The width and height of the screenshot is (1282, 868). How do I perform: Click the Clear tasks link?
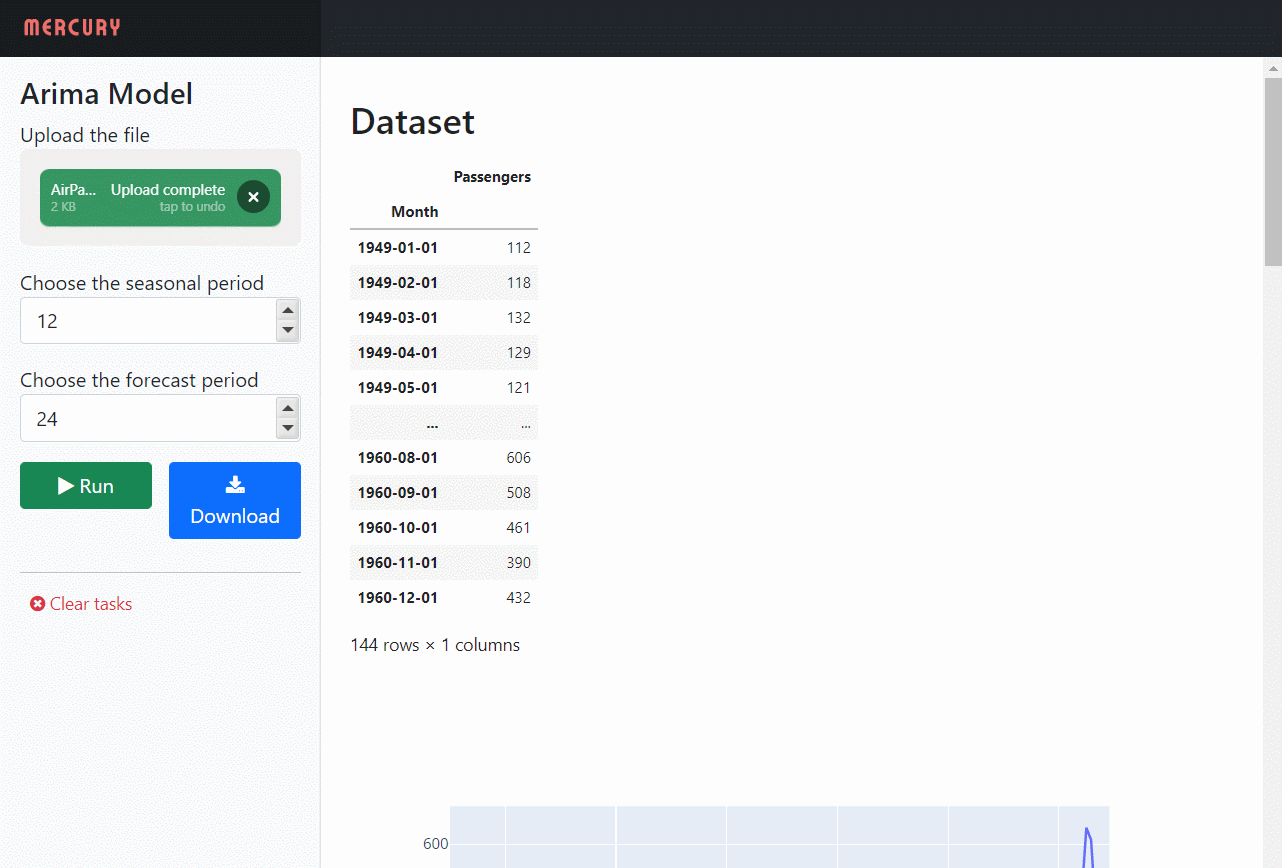tap(90, 604)
